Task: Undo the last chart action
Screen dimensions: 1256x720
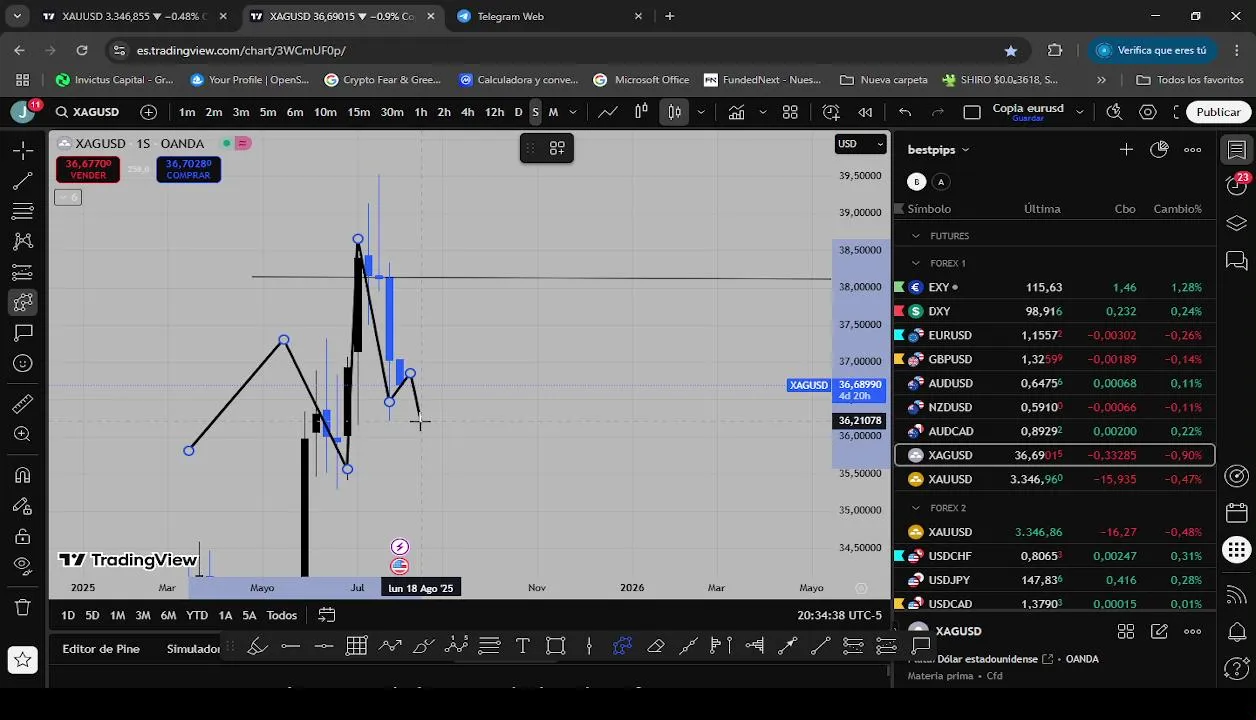Action: click(905, 112)
